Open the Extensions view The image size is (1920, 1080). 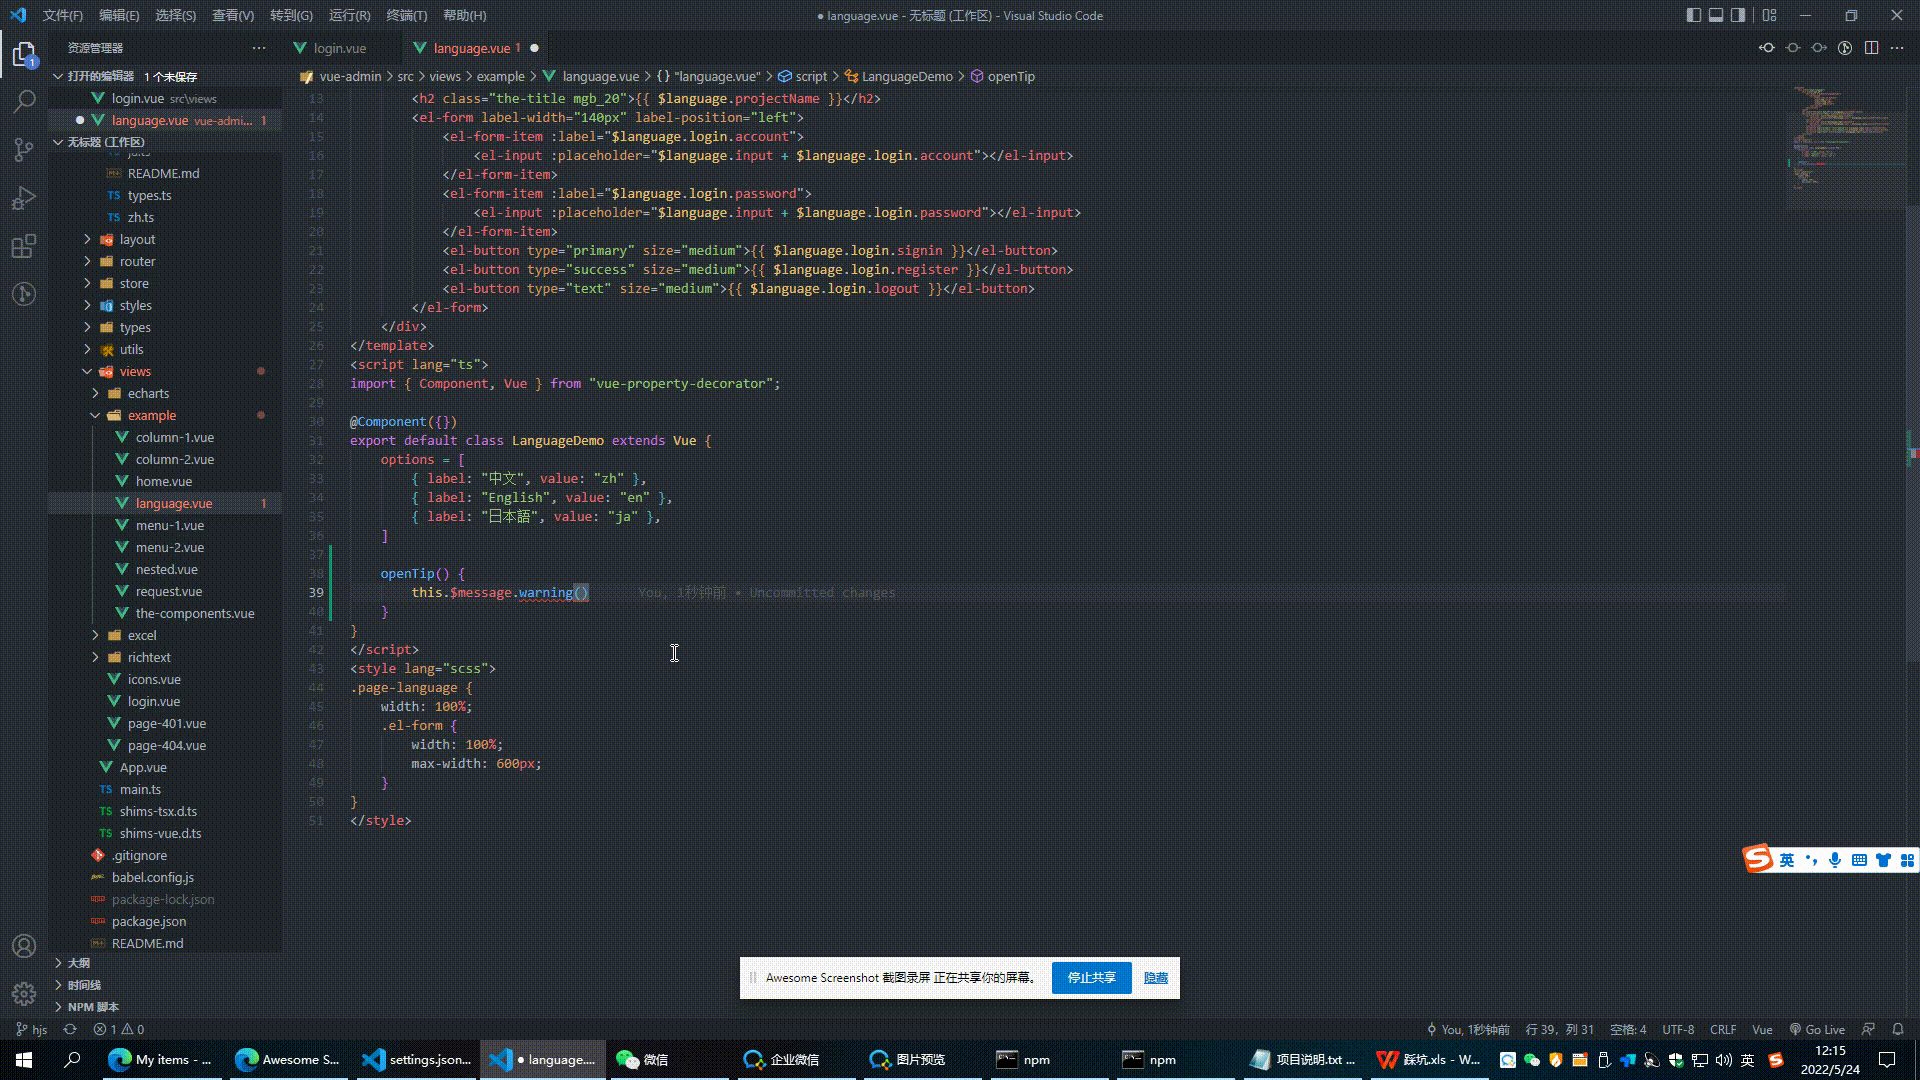tap(24, 246)
